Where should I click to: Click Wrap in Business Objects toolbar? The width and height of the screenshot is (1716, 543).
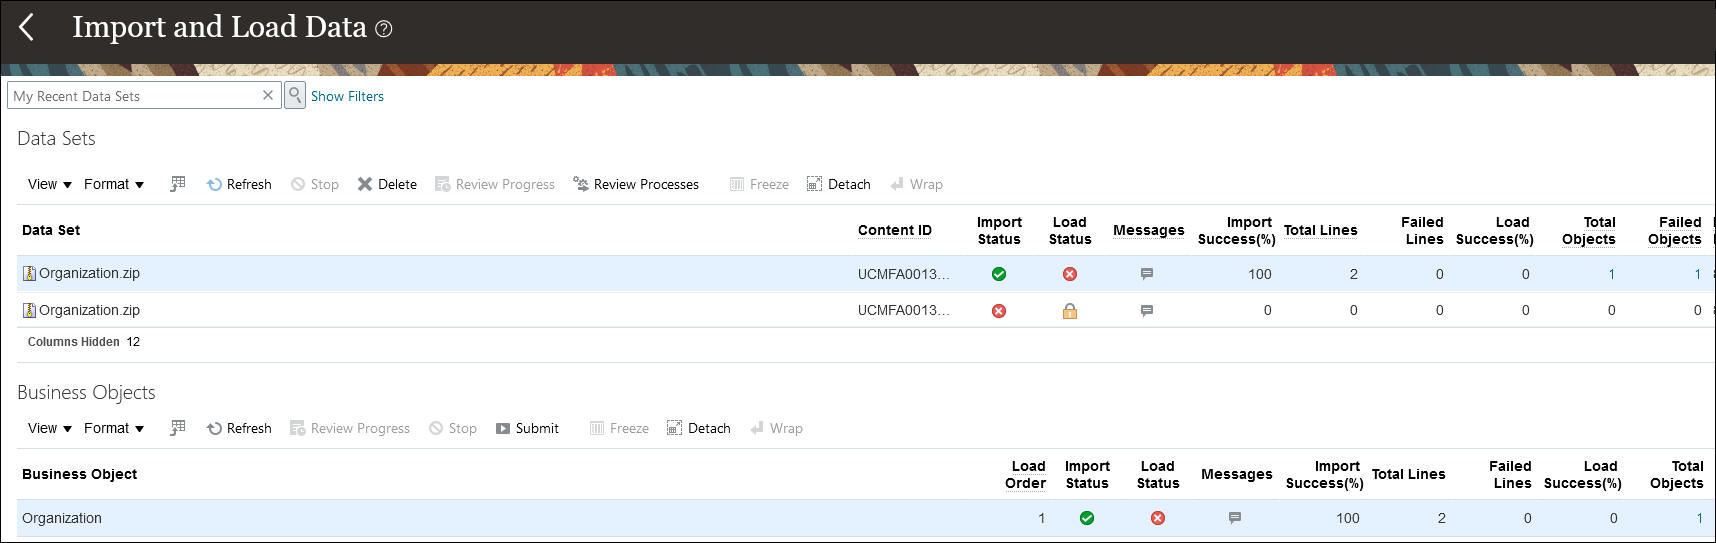776,428
